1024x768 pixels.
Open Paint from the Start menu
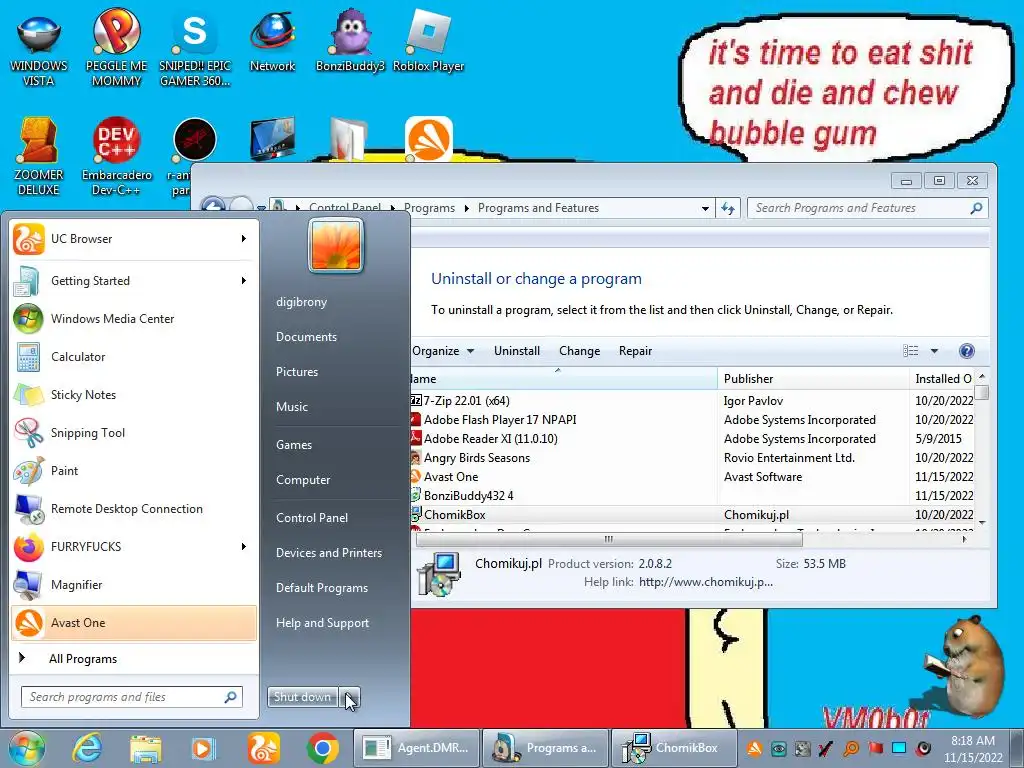[134, 470]
